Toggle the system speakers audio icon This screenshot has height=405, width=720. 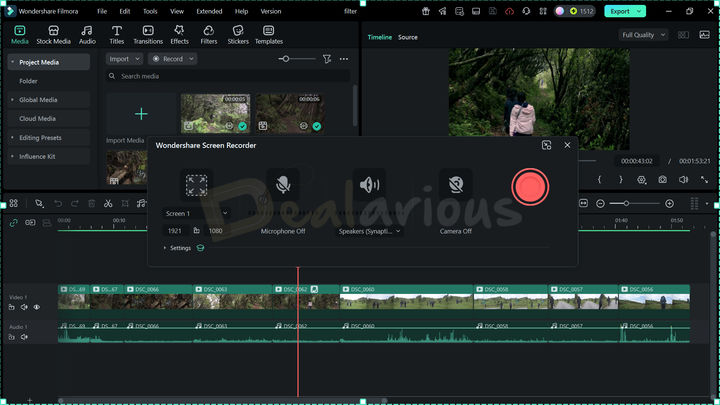click(369, 185)
